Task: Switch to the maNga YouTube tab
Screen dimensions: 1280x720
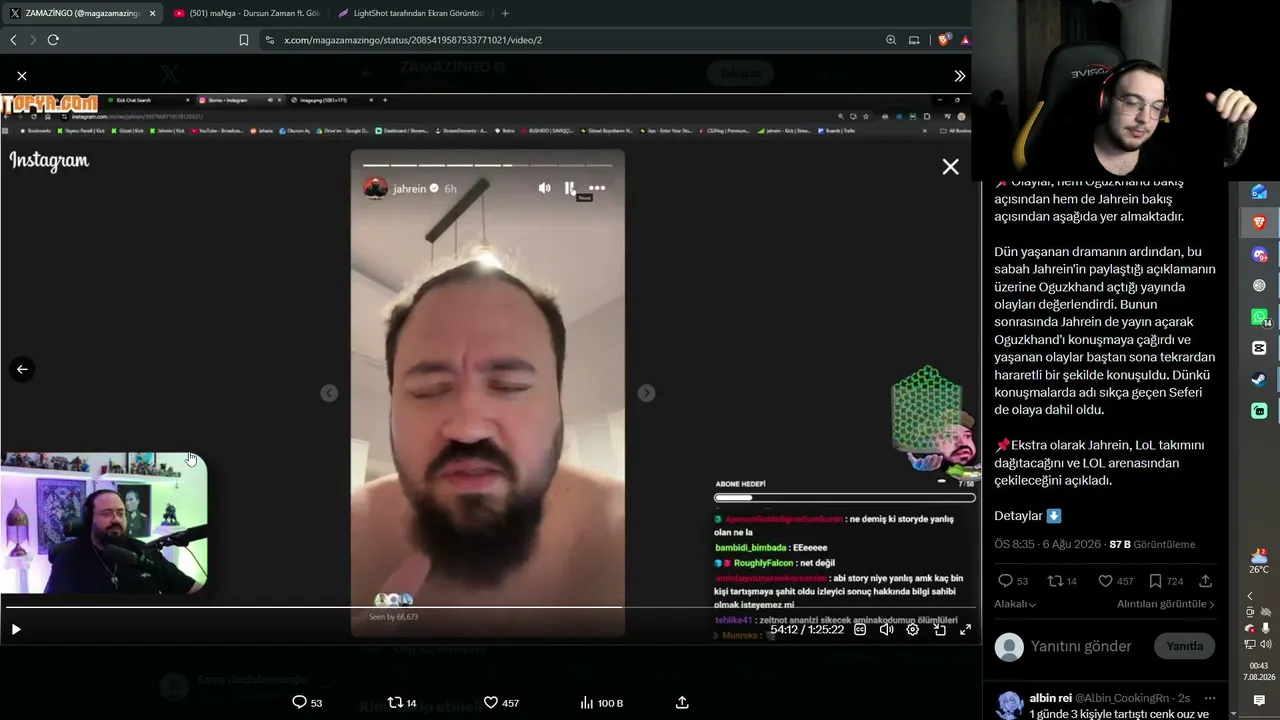Action: 246,13
